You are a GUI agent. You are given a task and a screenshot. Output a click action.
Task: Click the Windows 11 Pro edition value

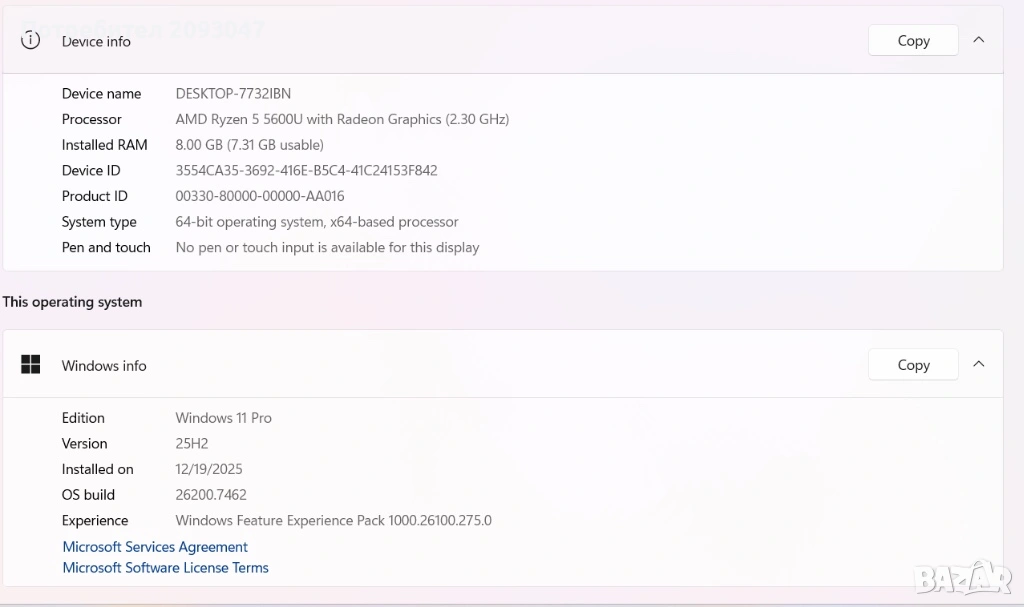(223, 418)
